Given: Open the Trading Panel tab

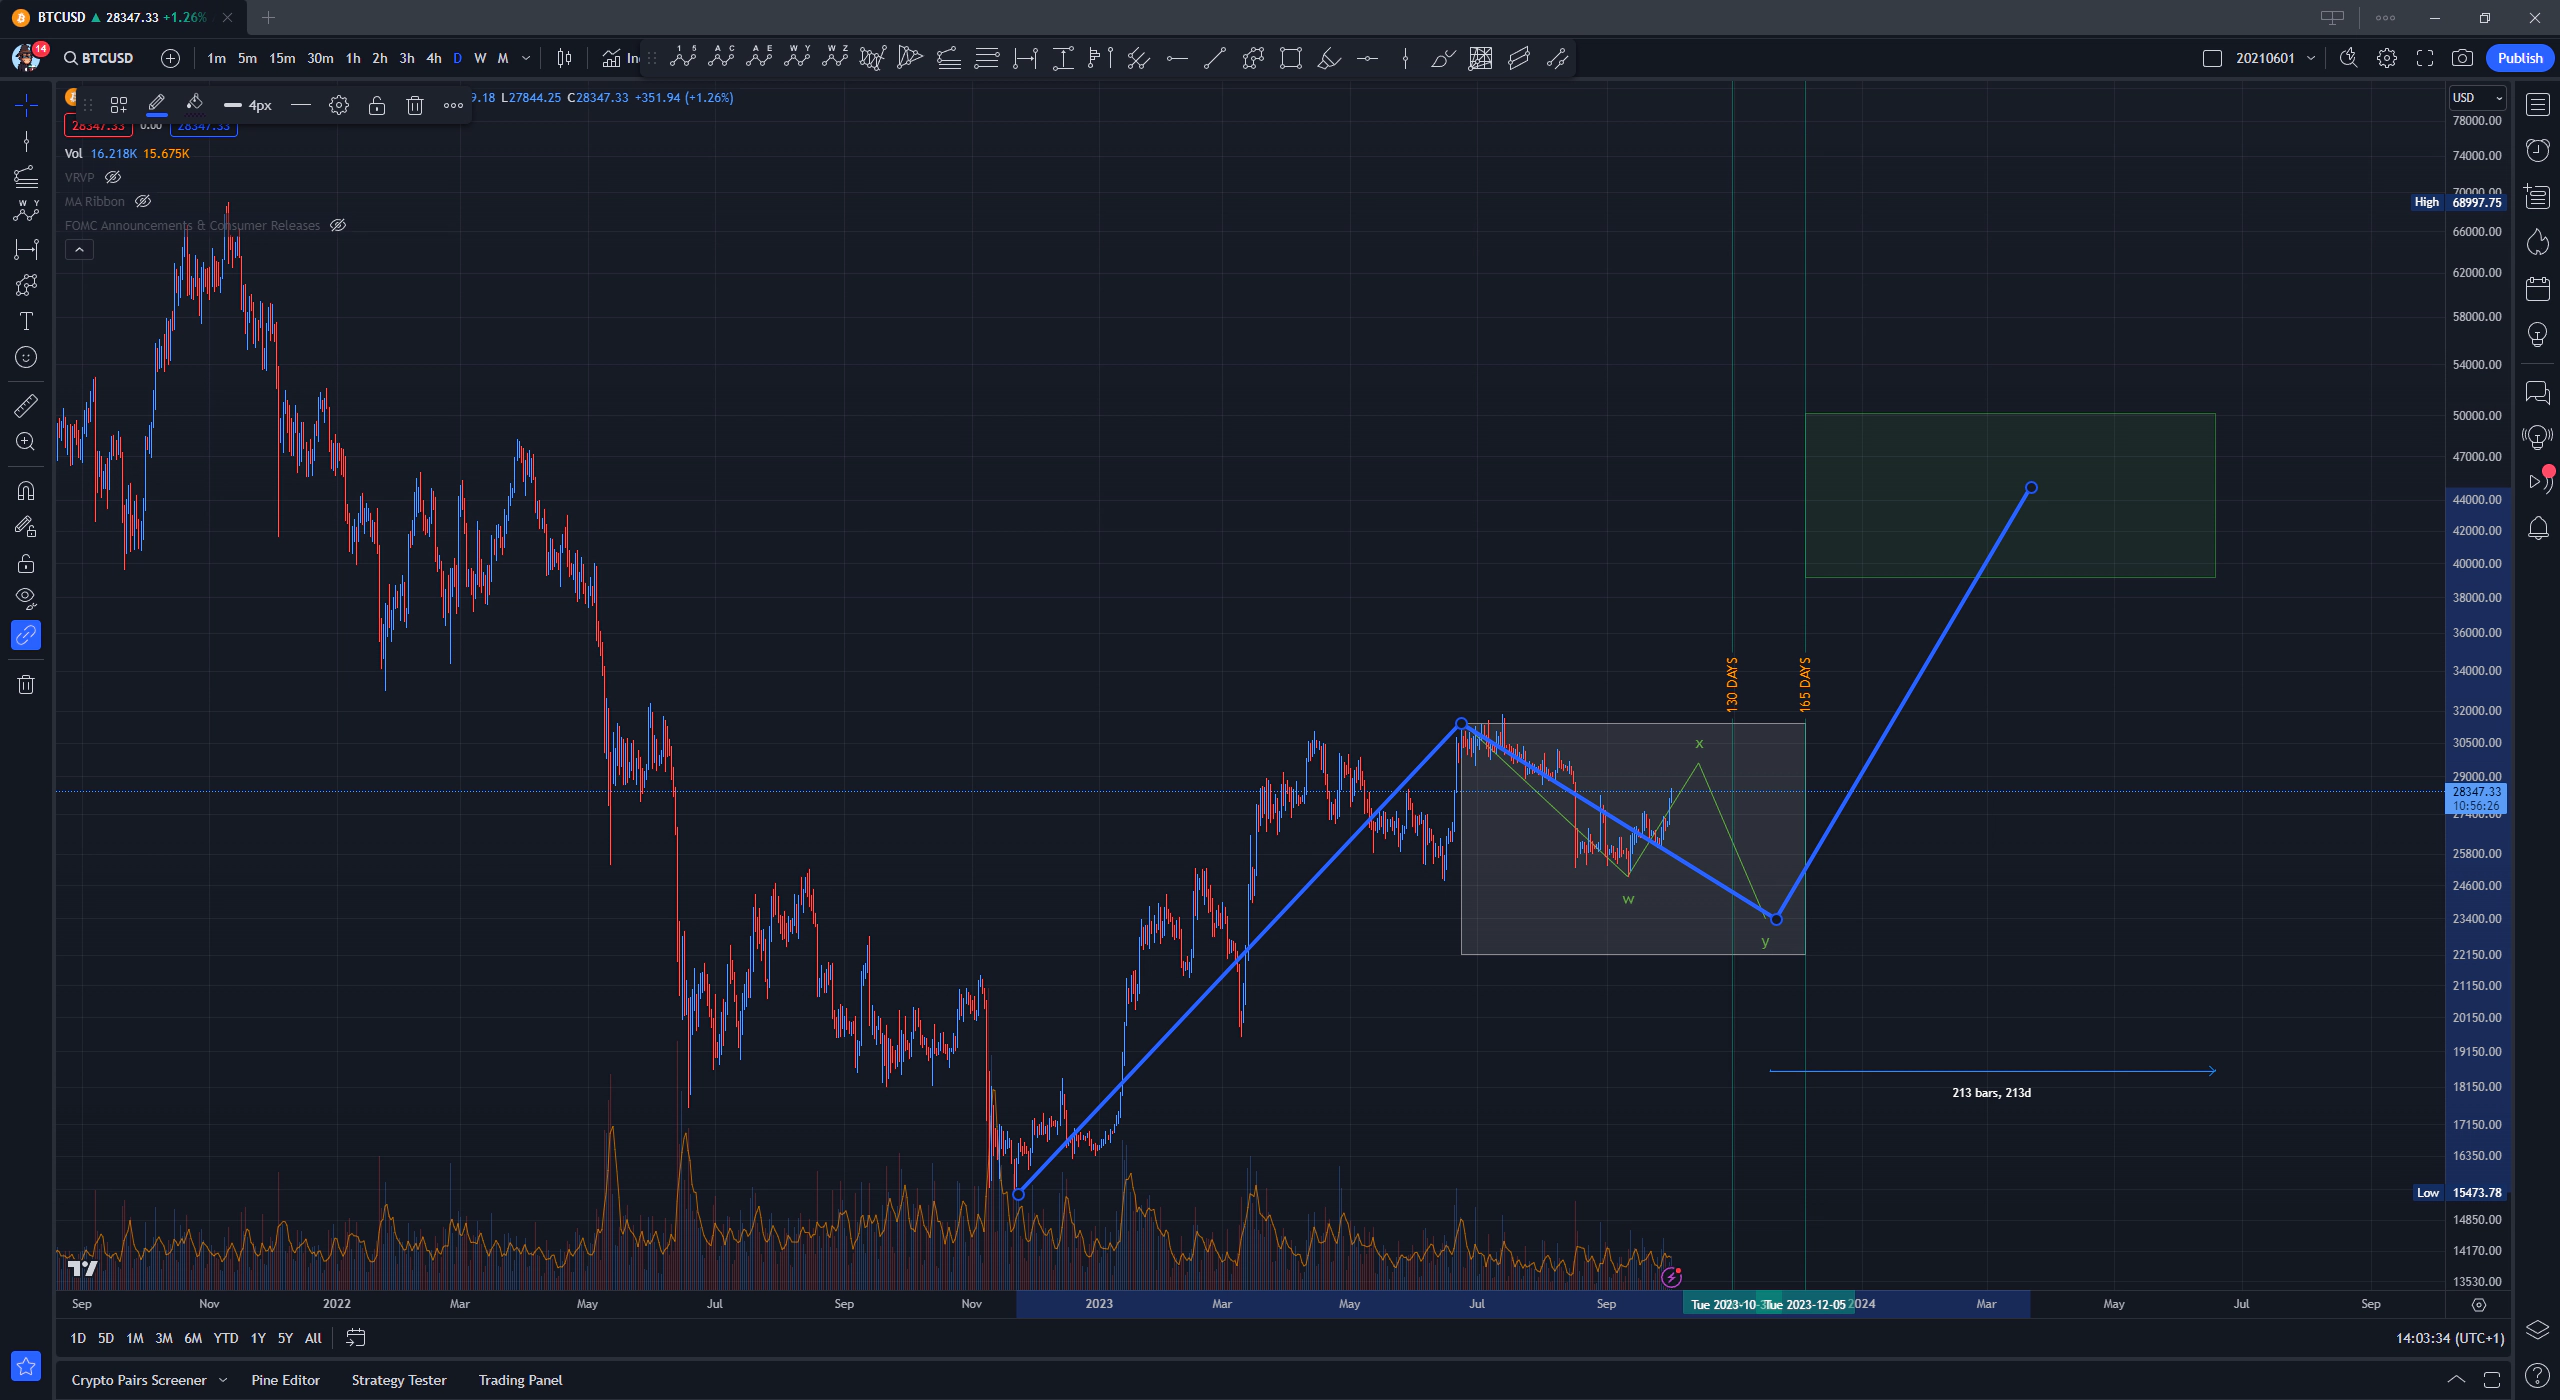Looking at the screenshot, I should point(520,1380).
